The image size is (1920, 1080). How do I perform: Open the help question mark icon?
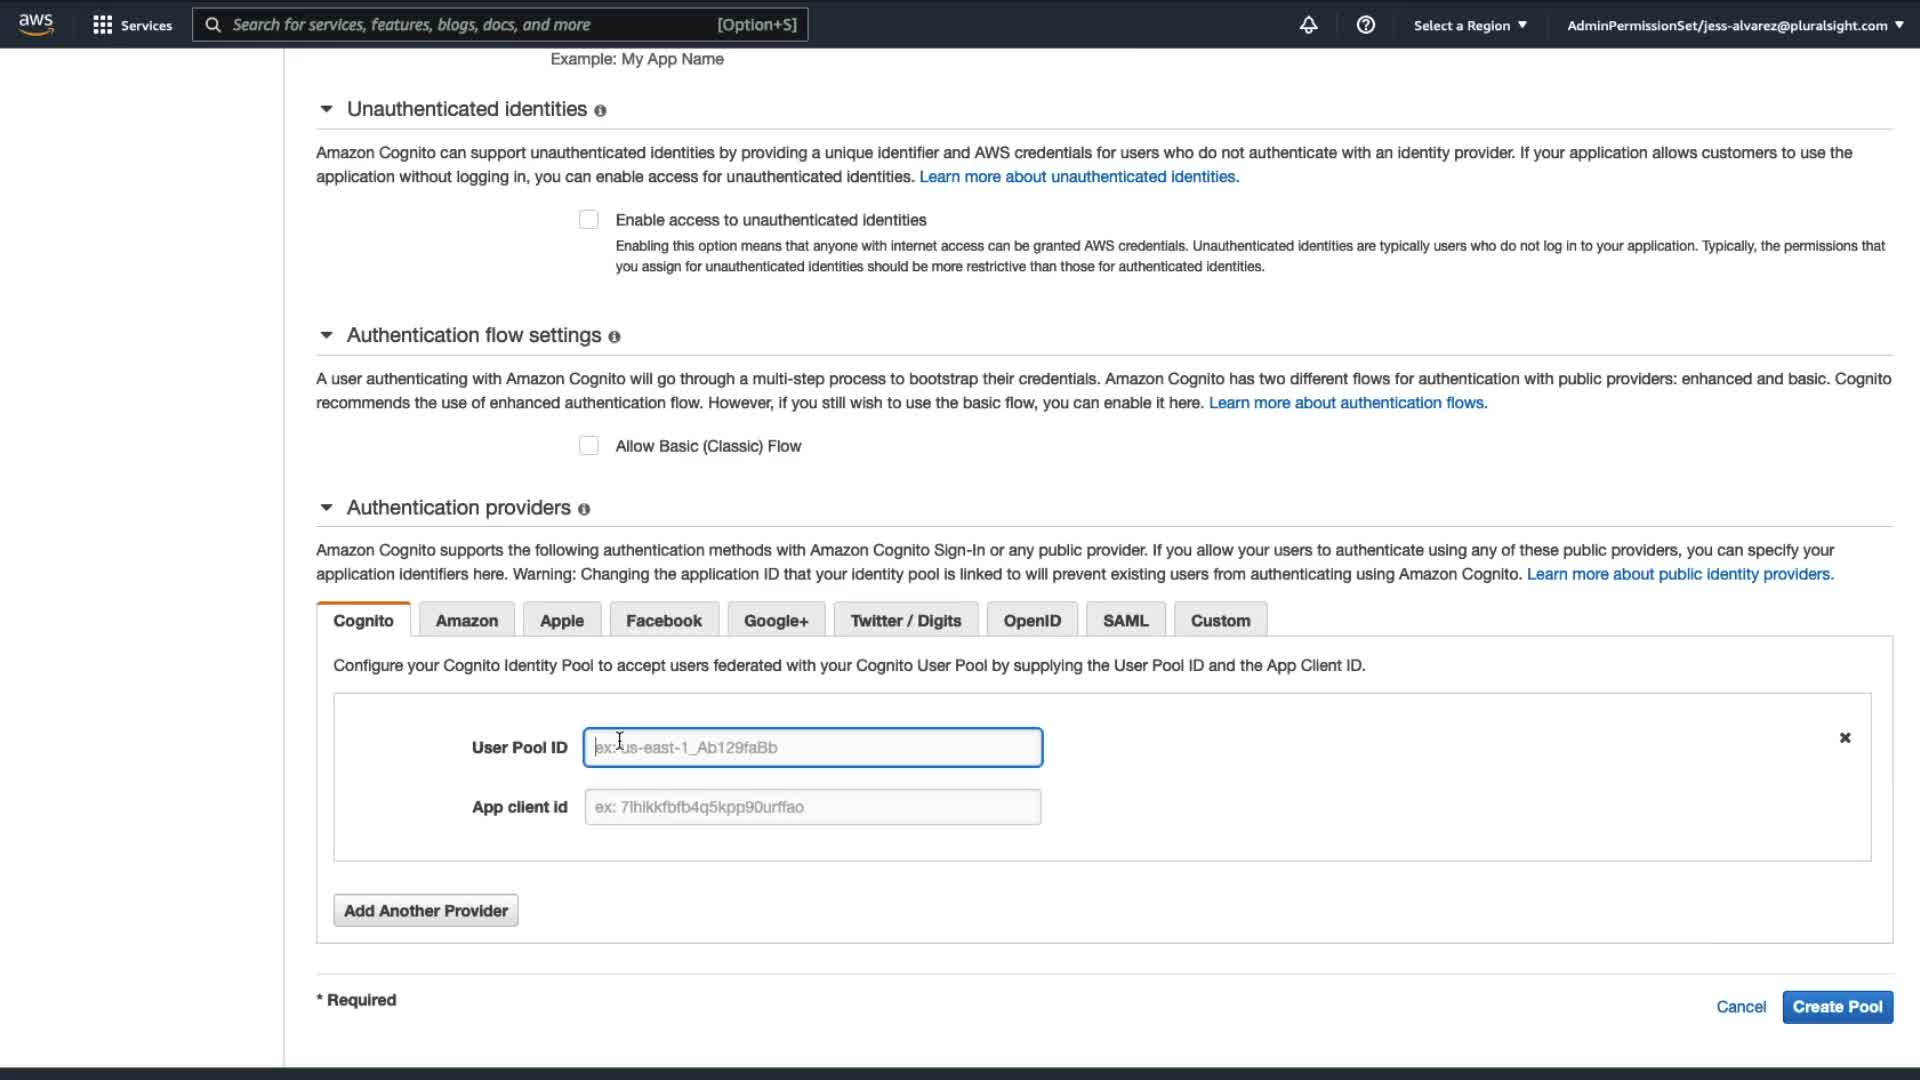pyautogui.click(x=1365, y=25)
